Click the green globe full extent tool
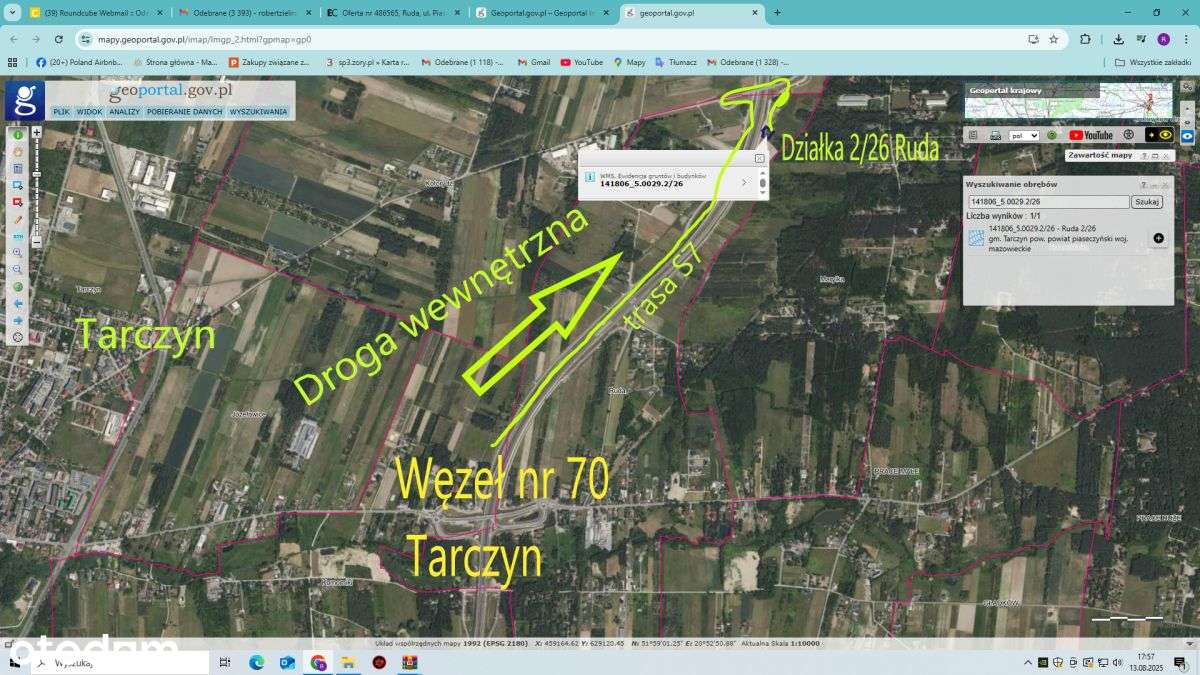Image resolution: width=1200 pixels, height=675 pixels. tap(18, 287)
